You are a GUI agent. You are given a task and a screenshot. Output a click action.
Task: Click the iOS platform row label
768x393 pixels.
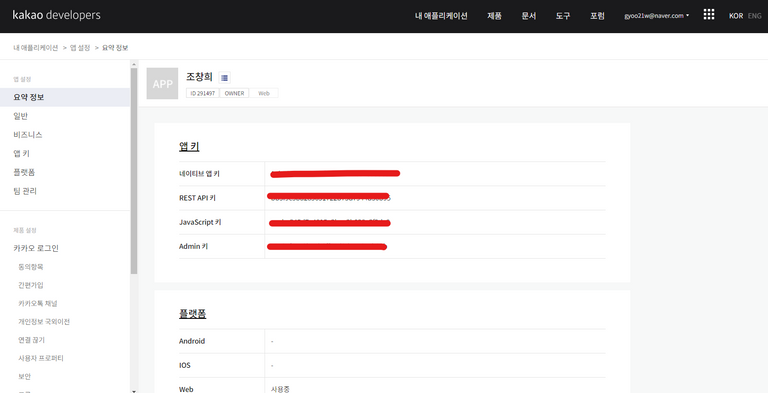click(x=185, y=366)
